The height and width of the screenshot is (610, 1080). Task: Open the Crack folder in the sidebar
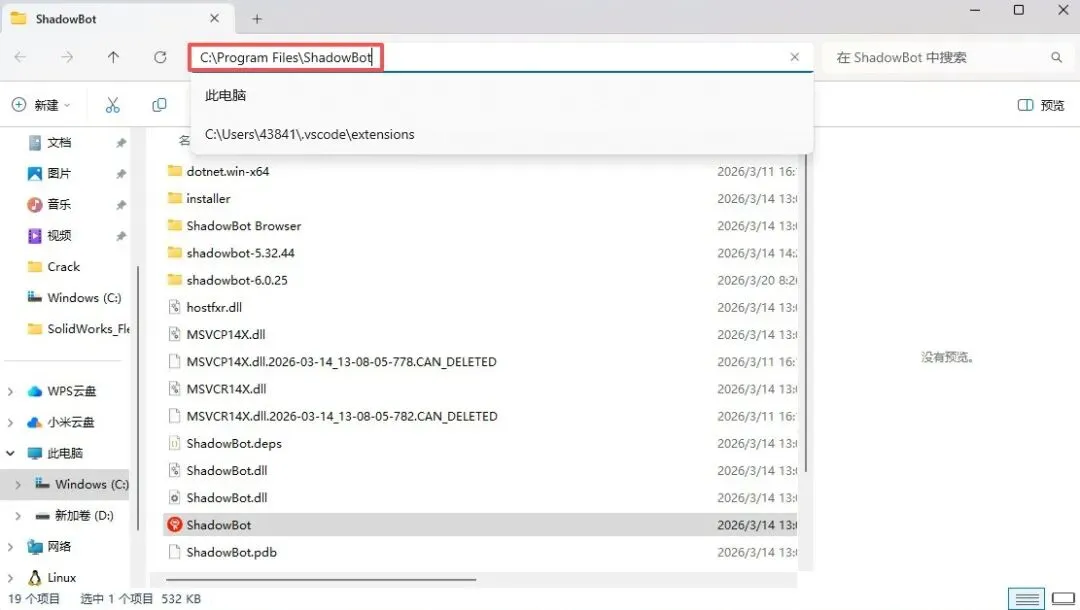tap(63, 266)
